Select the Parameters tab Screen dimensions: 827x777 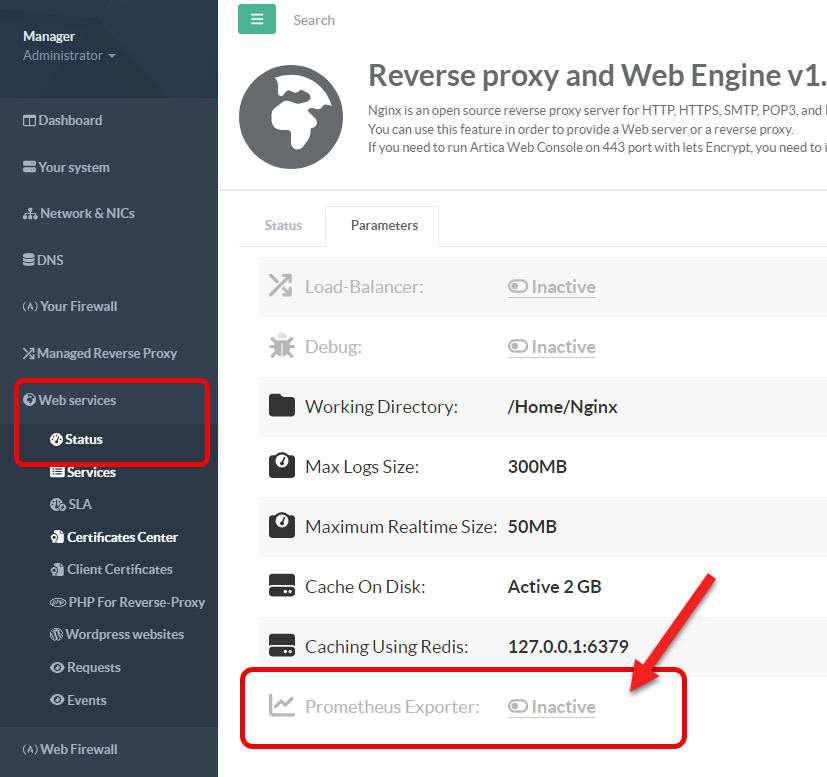point(384,225)
